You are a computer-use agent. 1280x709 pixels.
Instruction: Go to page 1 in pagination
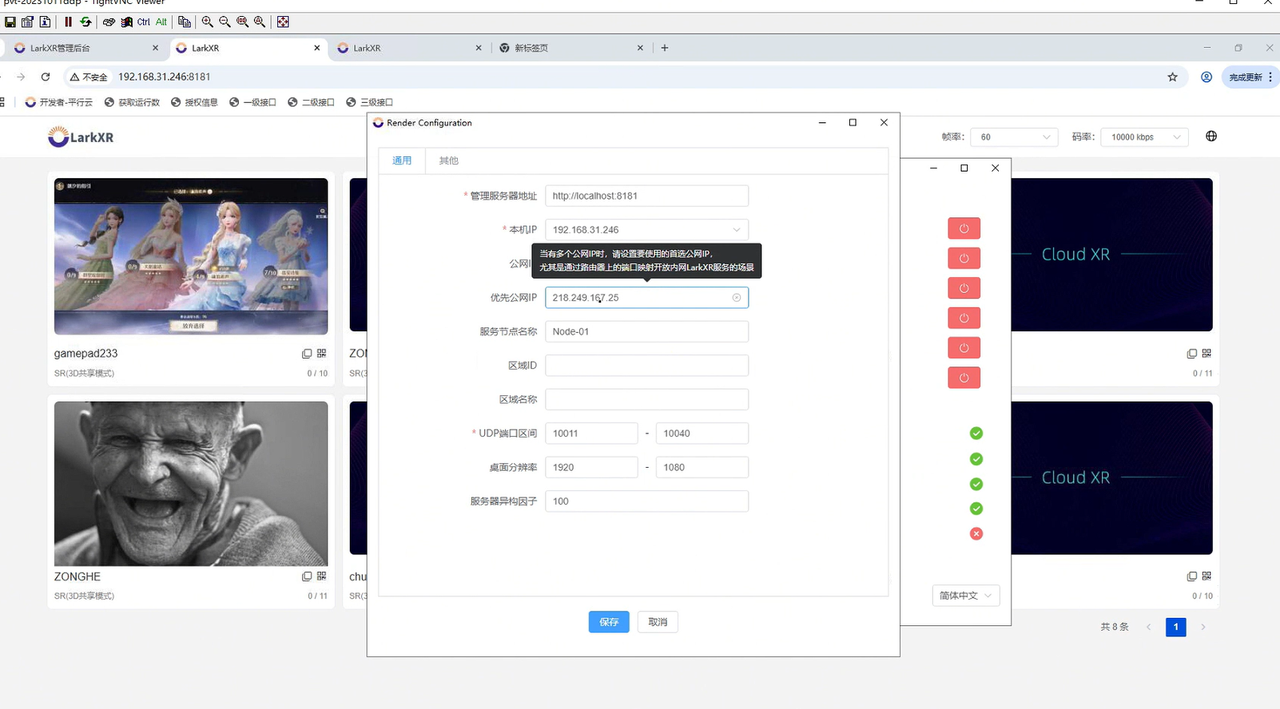tap(1176, 627)
